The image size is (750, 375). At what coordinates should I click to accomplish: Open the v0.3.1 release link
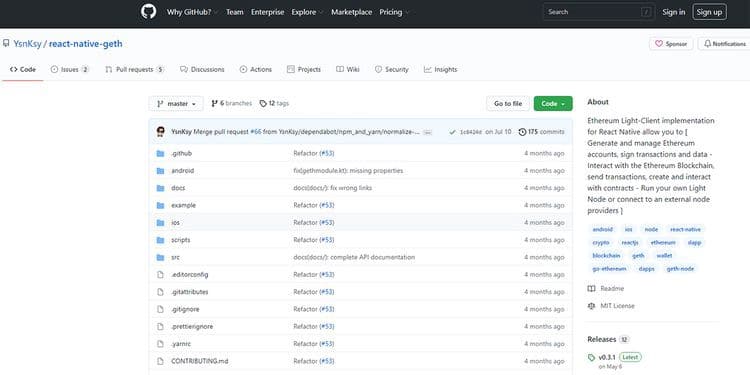(x=607, y=357)
